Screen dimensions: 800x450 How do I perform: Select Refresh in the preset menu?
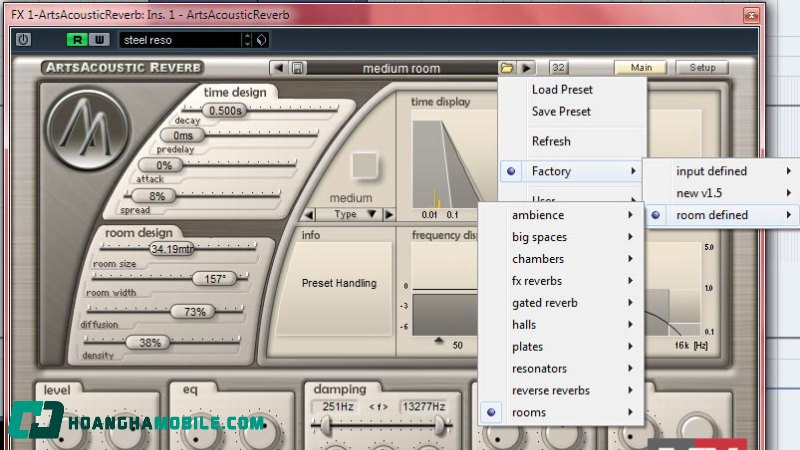[551, 141]
